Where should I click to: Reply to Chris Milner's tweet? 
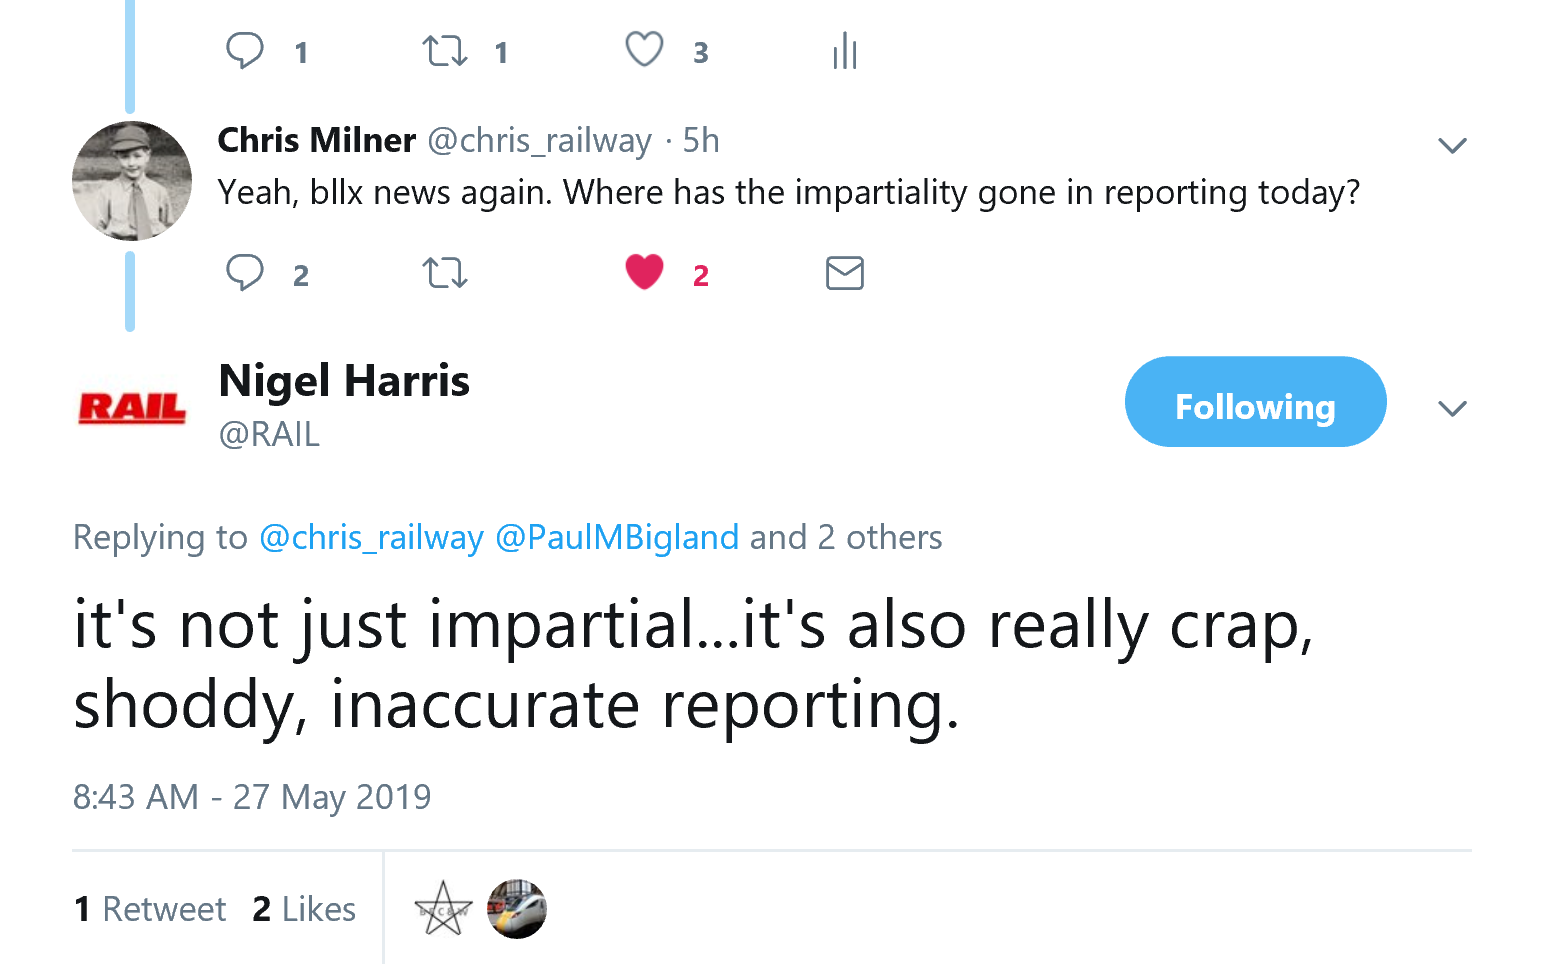coord(245,273)
